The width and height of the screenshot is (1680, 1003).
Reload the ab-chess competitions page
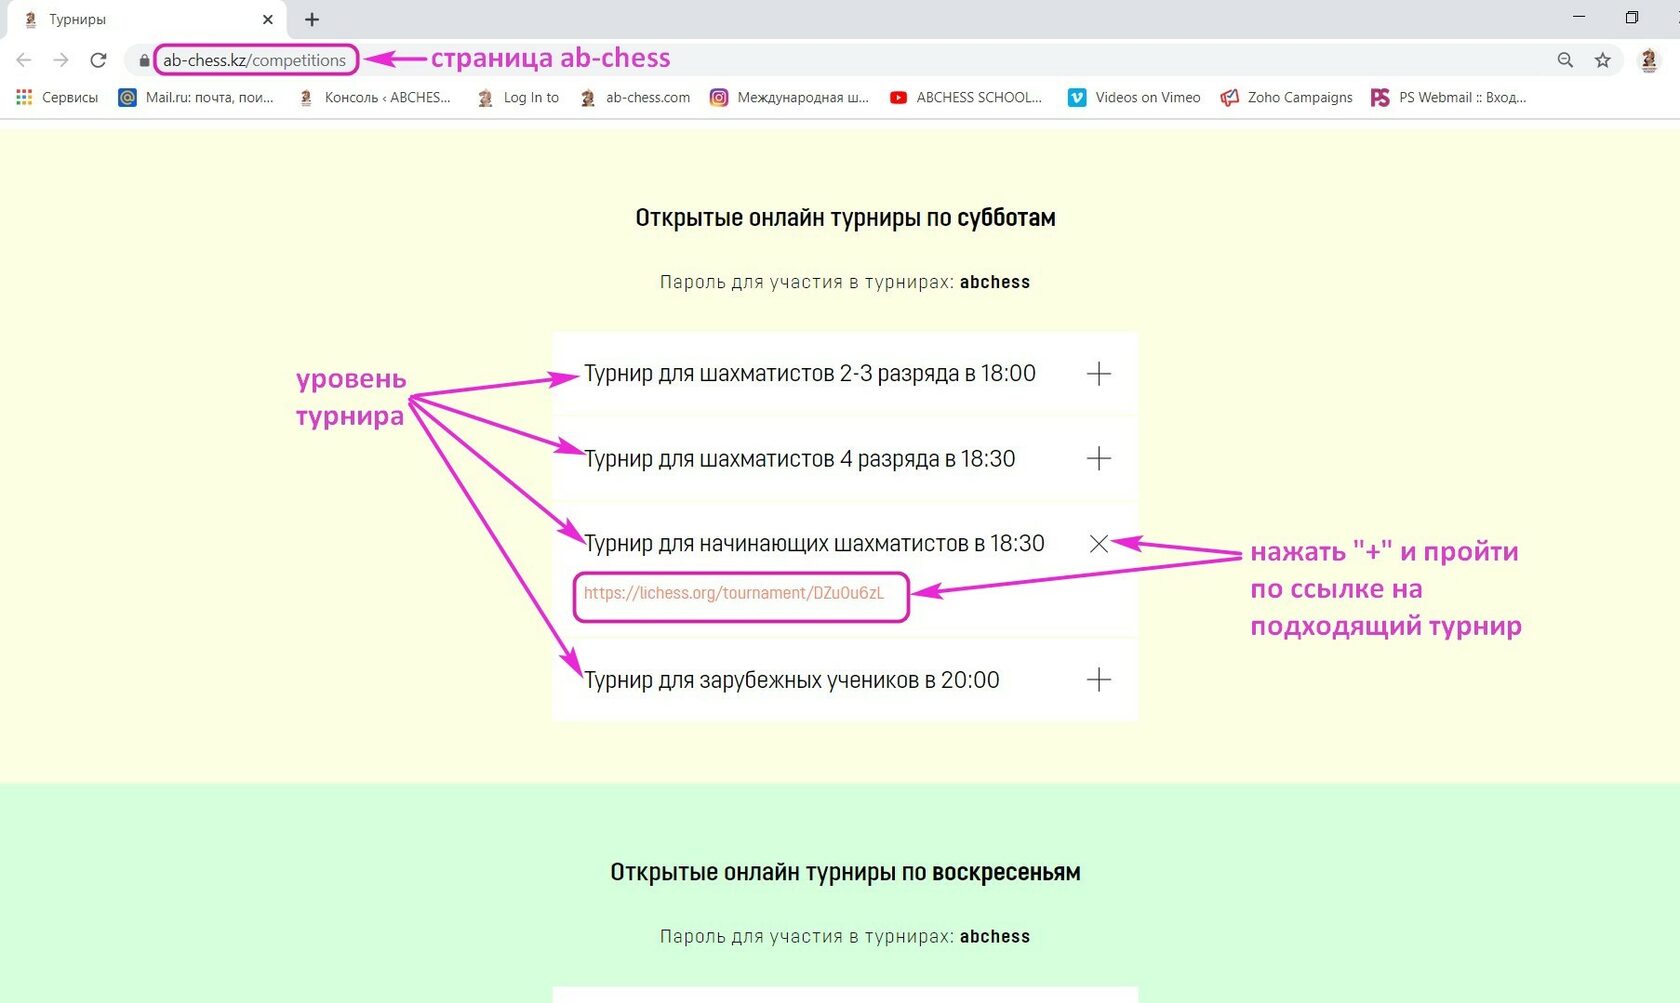[98, 60]
